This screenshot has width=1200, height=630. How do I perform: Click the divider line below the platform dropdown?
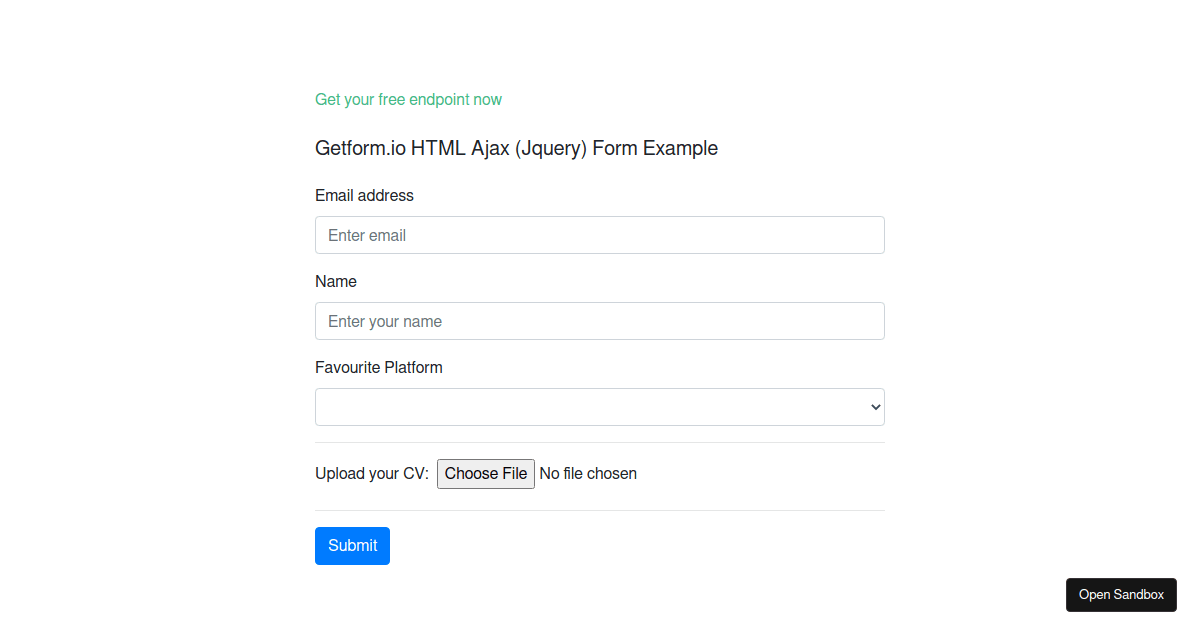click(x=600, y=442)
